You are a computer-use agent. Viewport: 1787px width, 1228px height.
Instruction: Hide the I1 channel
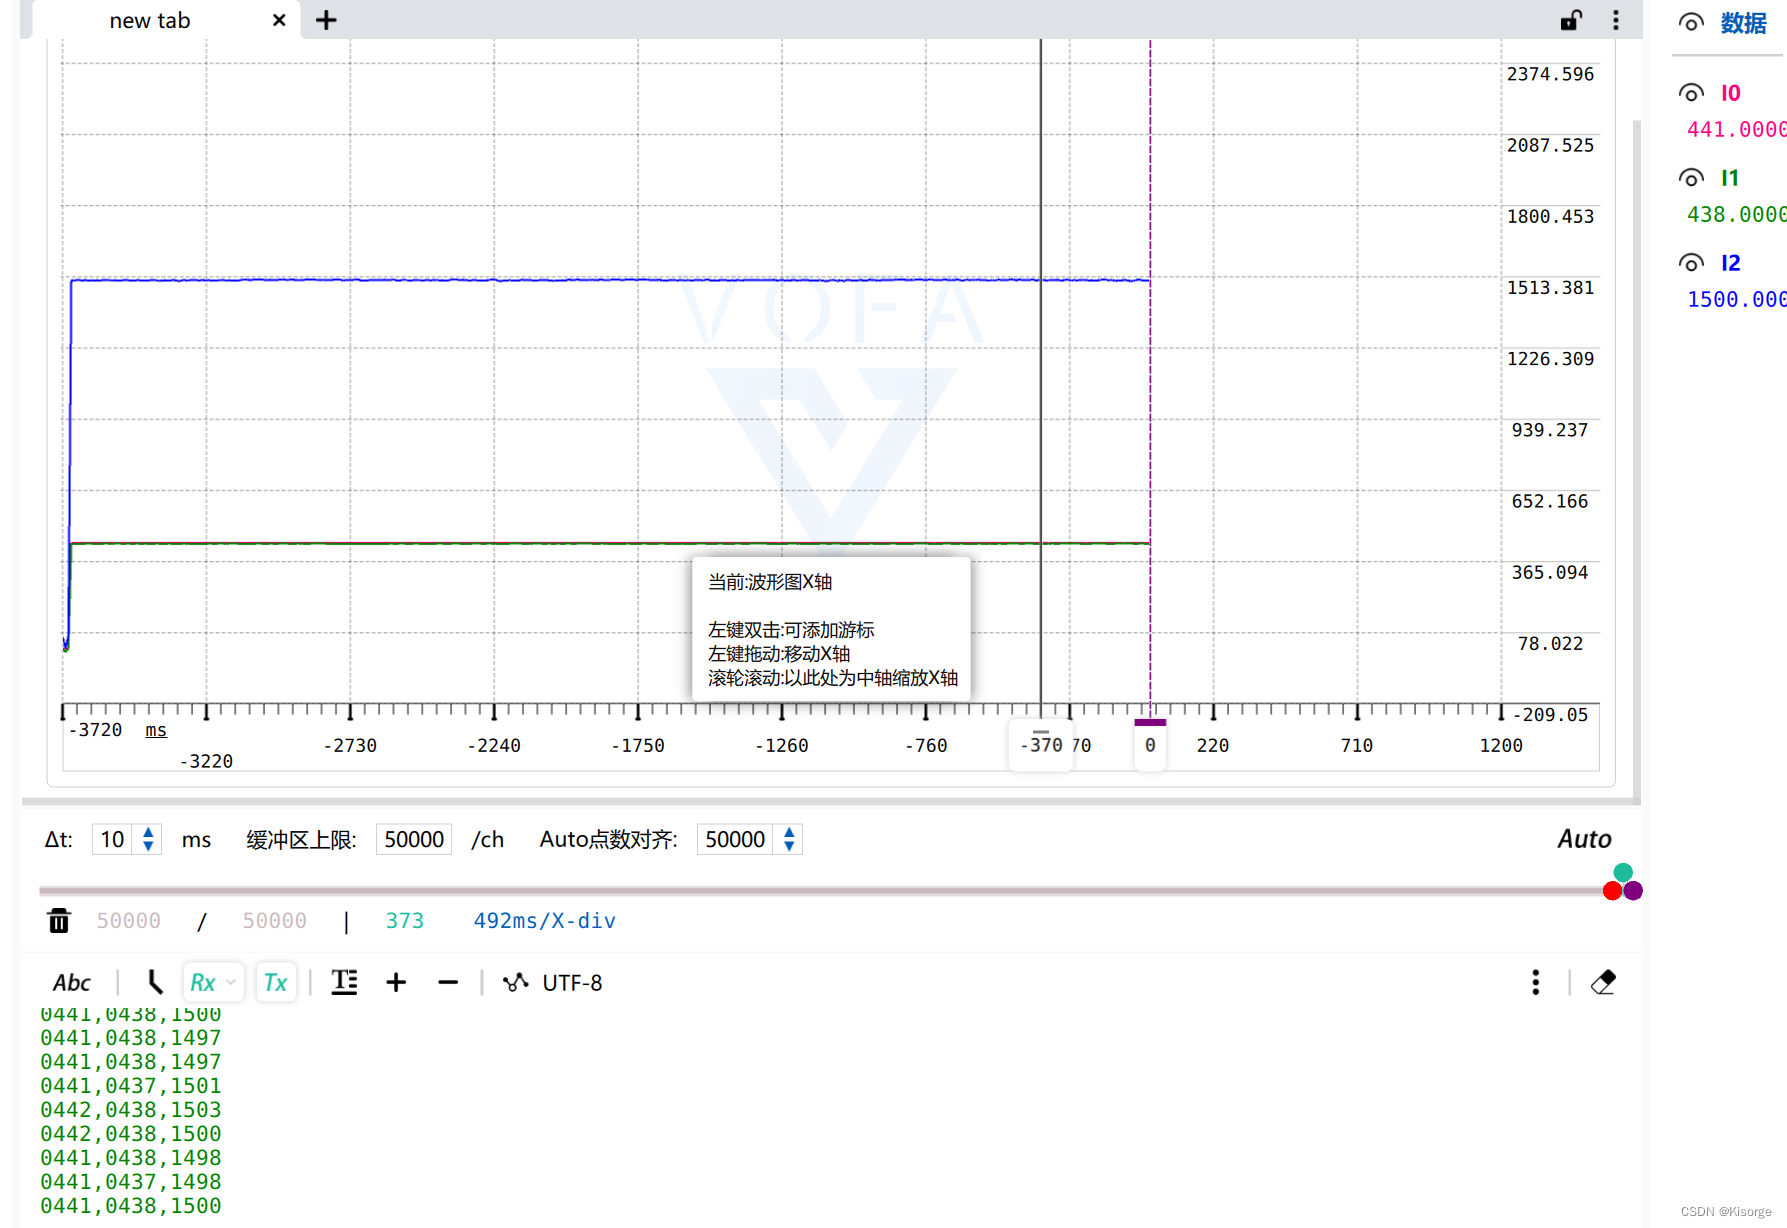(x=1691, y=178)
